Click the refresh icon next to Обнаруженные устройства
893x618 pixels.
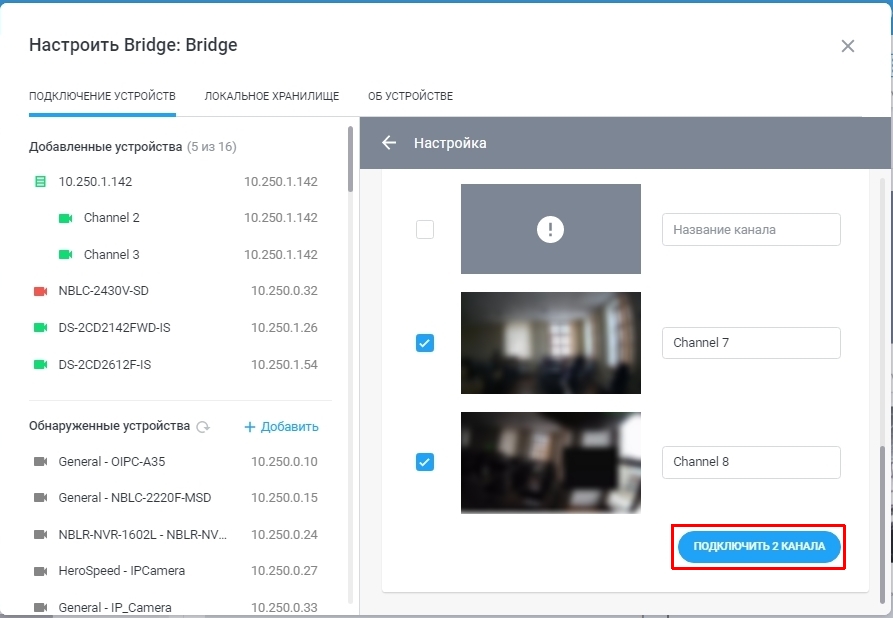[203, 427]
